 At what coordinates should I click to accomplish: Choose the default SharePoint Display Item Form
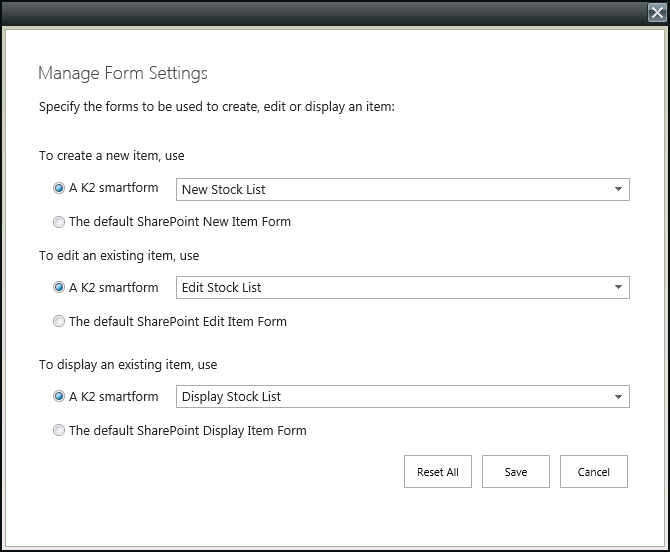click(59, 431)
